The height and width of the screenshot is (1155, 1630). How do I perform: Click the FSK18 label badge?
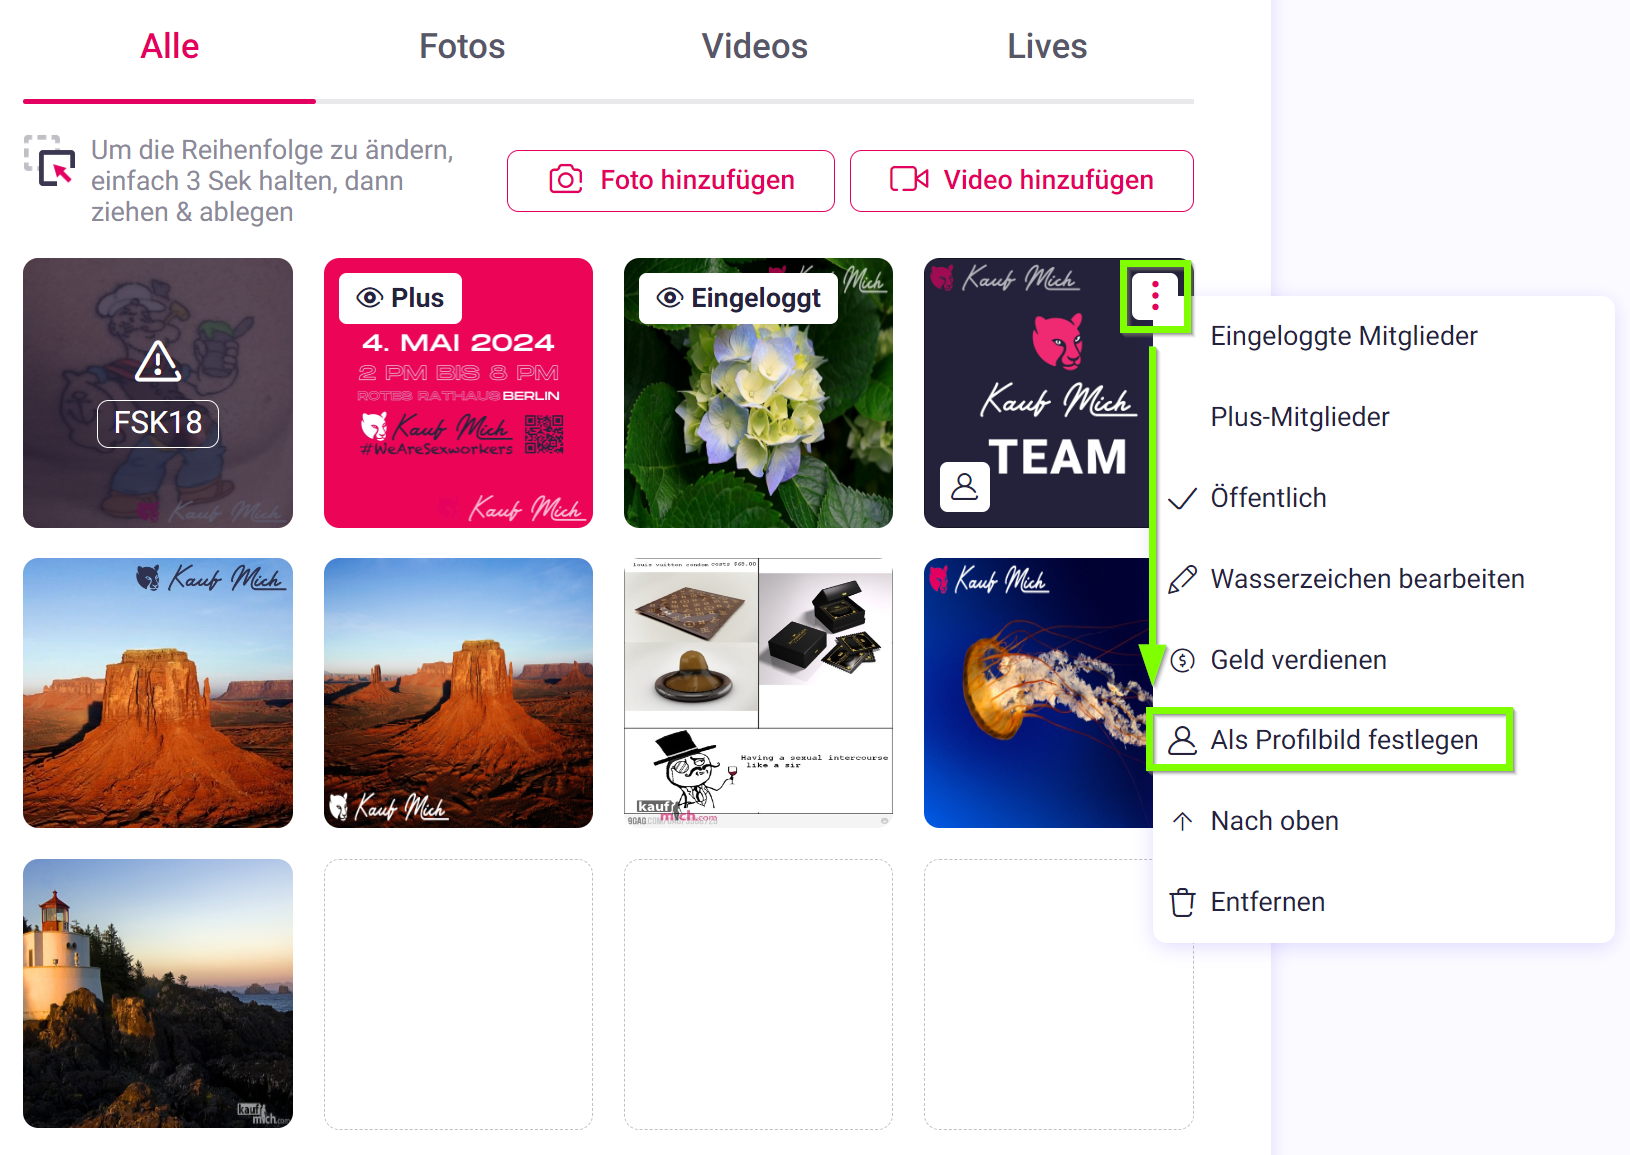click(158, 423)
